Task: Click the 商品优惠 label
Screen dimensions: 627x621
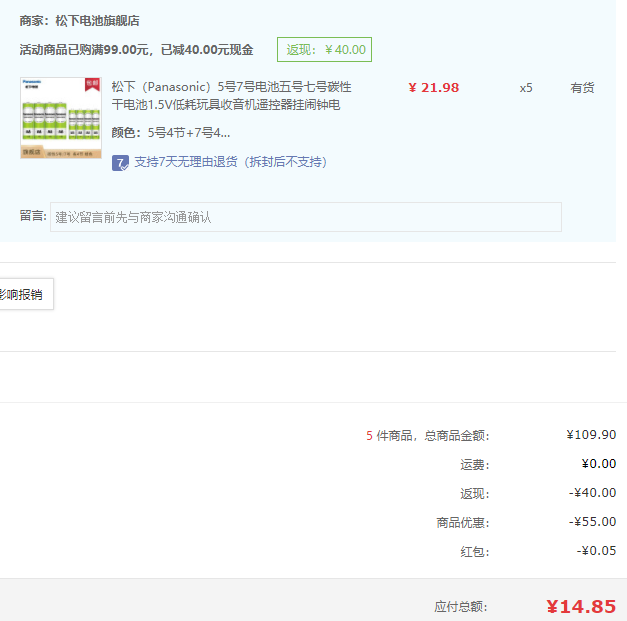Action: [463, 522]
